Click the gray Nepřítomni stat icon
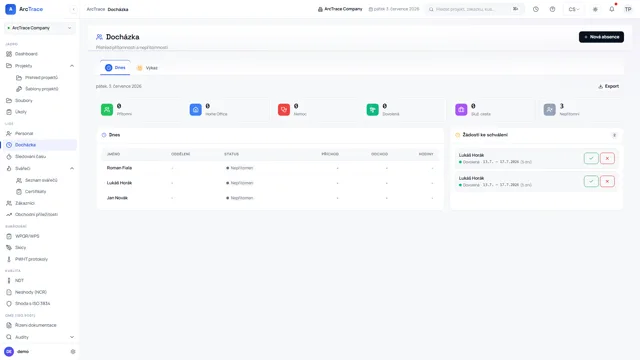 pos(550,109)
